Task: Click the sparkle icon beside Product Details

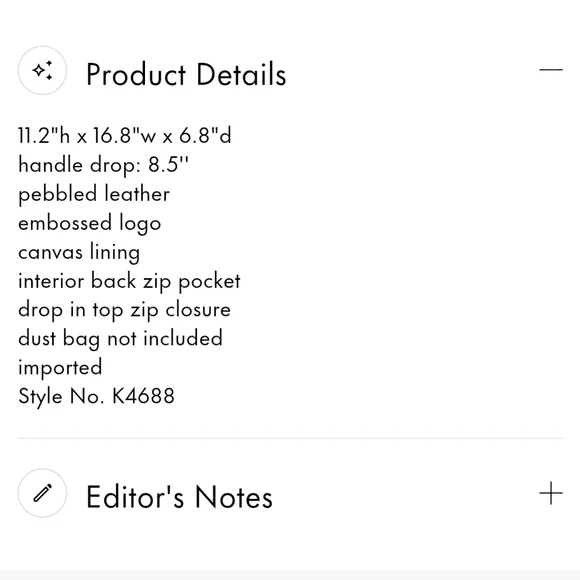Action: pos(42,70)
